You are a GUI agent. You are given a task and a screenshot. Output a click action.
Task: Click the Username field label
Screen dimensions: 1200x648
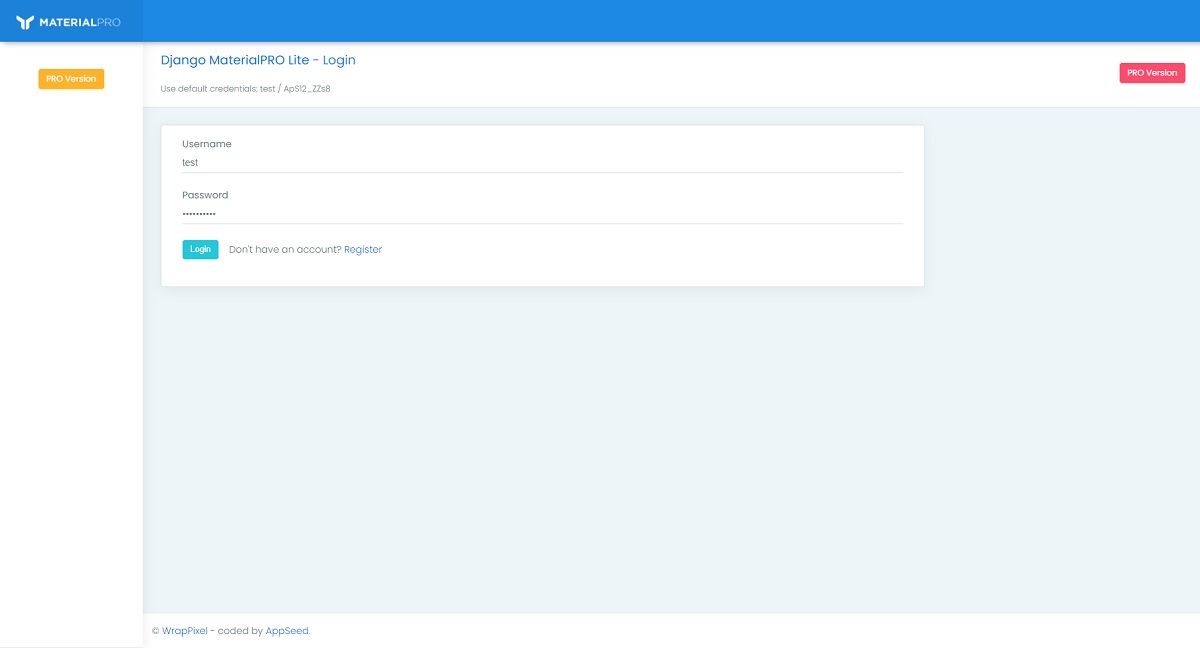pos(207,144)
